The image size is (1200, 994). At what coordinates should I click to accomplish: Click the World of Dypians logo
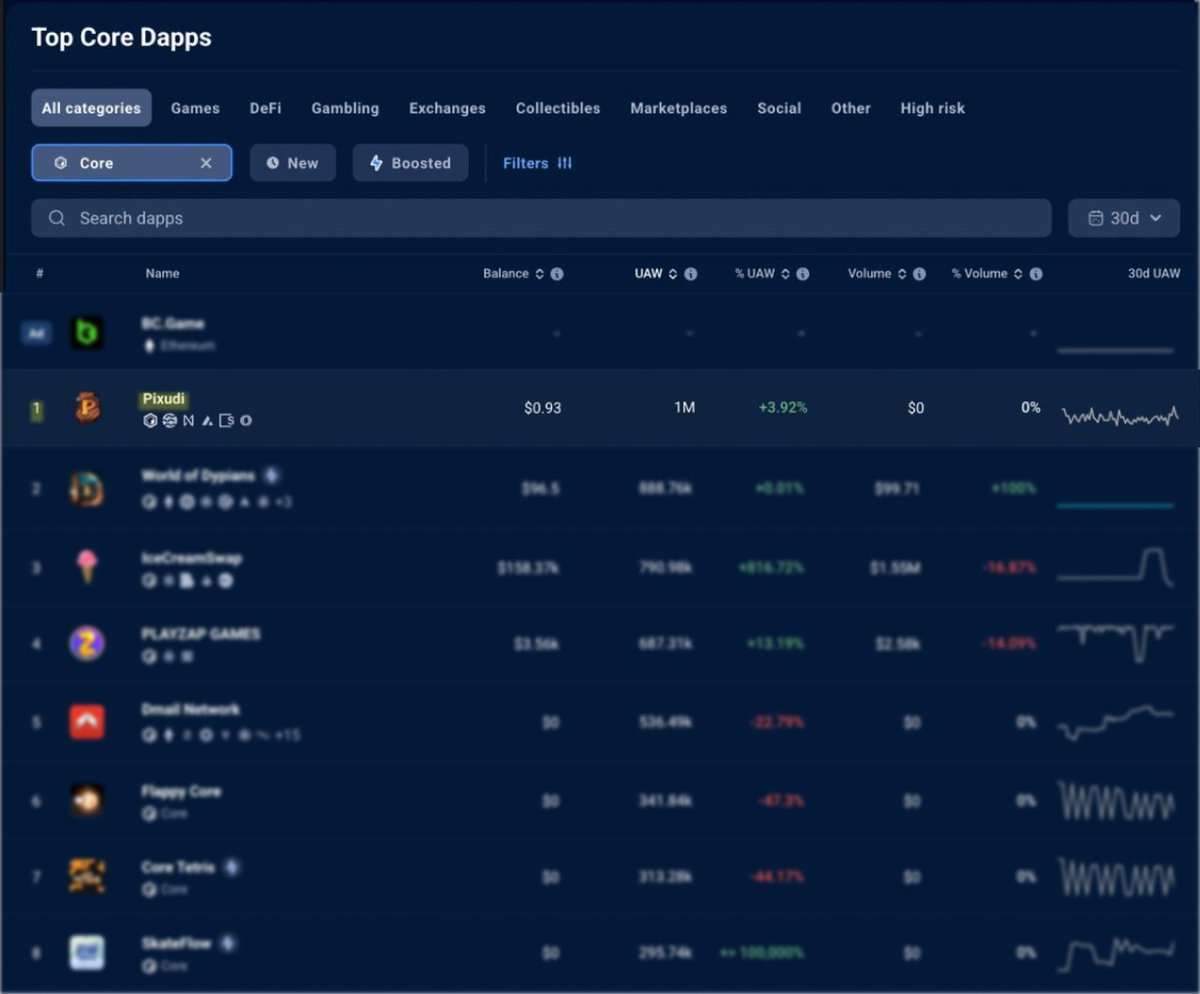tap(87, 489)
